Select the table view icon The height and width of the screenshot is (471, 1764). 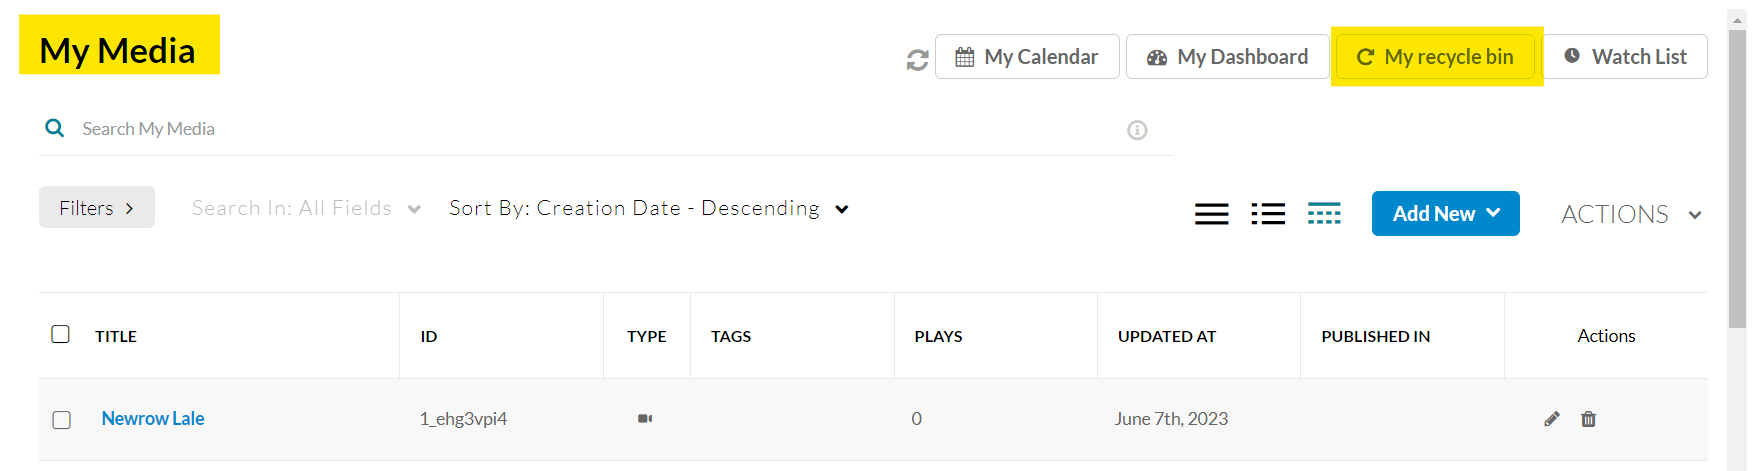1324,214
